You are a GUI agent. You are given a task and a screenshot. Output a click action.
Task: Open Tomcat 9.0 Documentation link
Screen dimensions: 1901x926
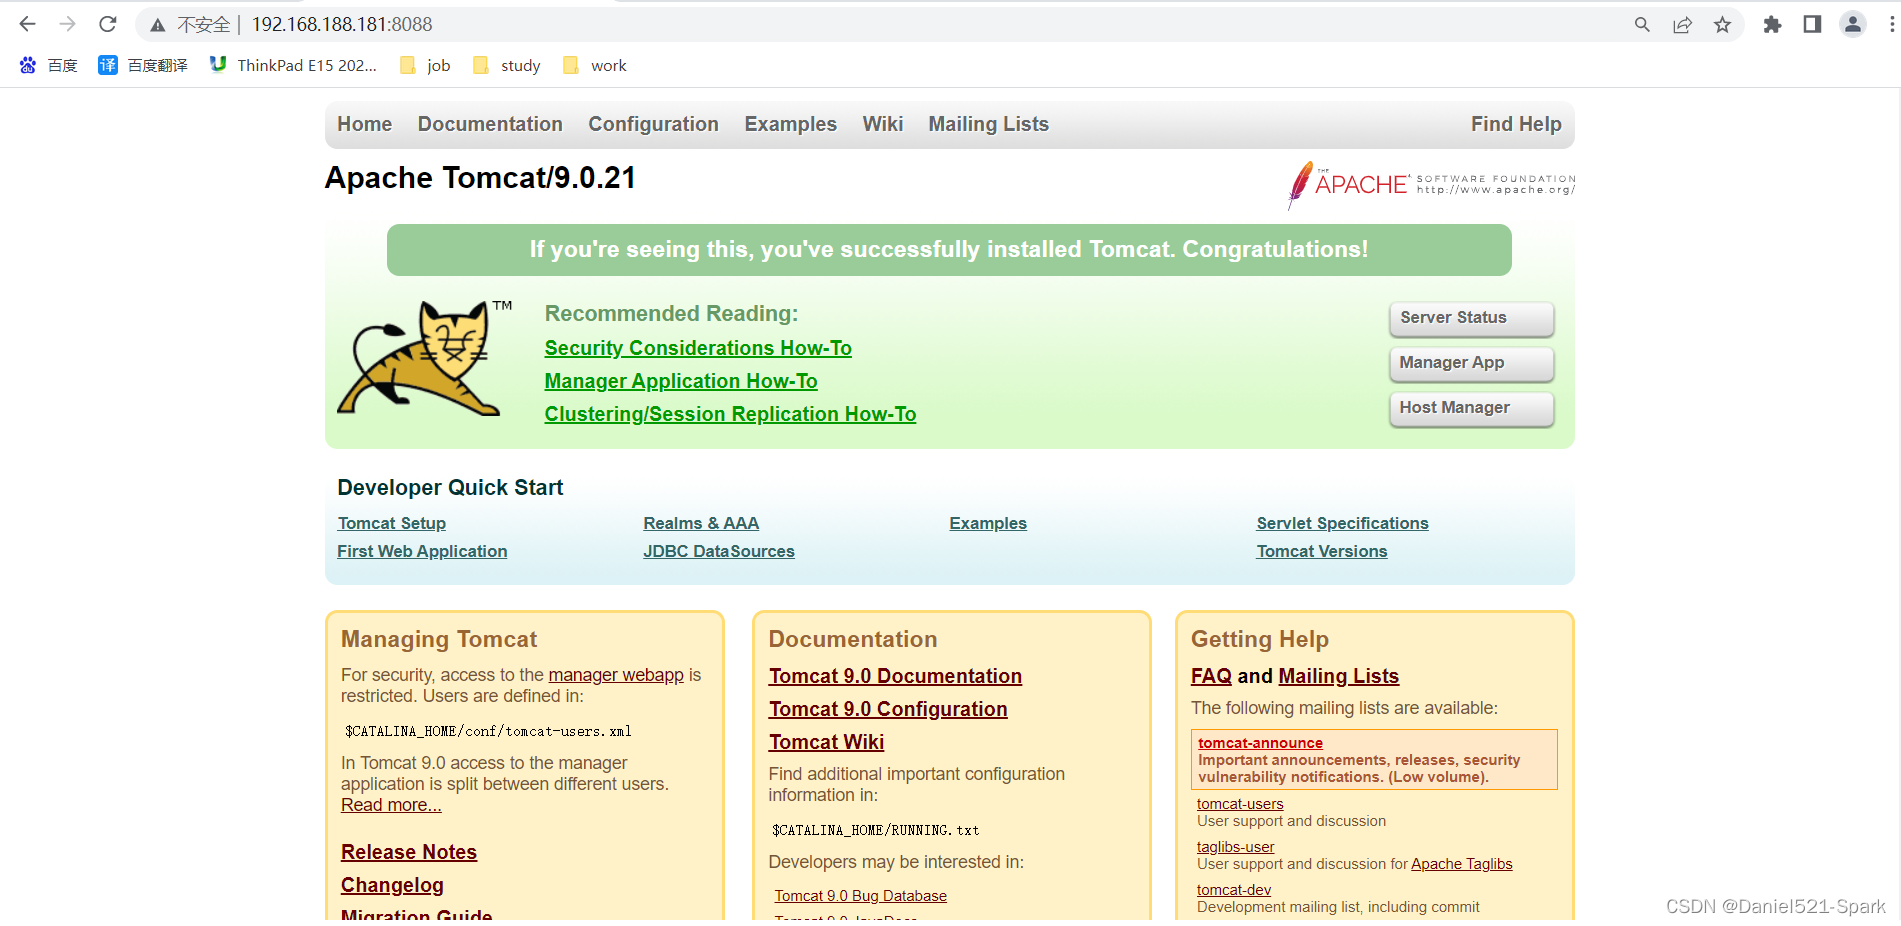pyautogui.click(x=895, y=676)
